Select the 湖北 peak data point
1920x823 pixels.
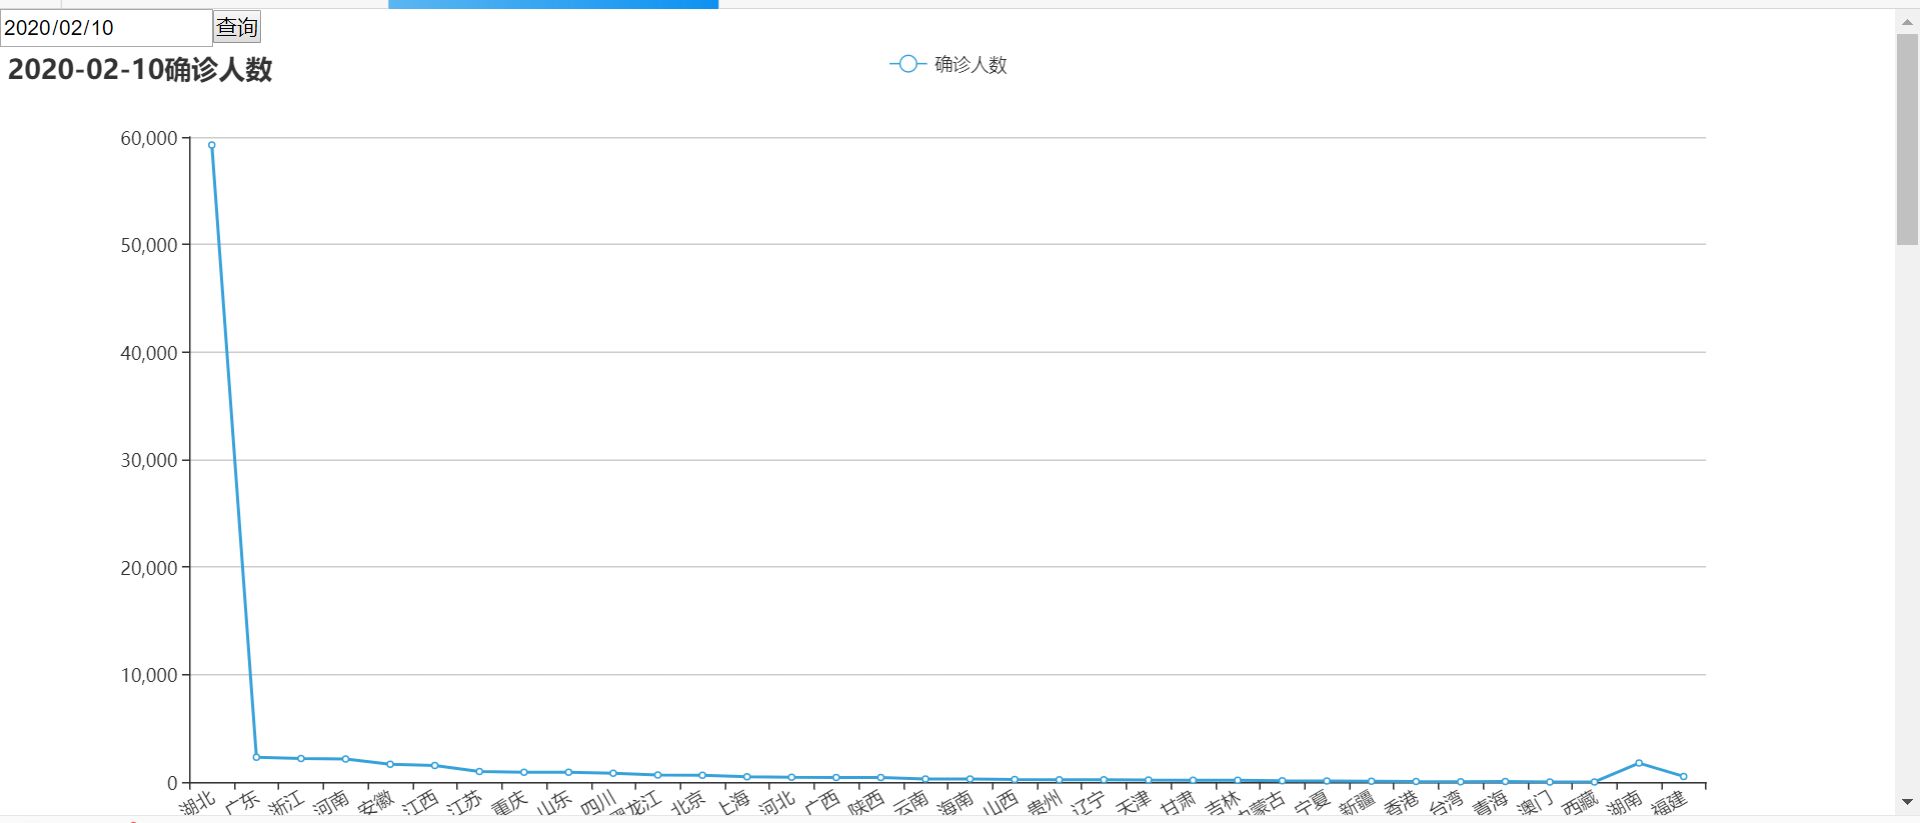[x=212, y=145]
